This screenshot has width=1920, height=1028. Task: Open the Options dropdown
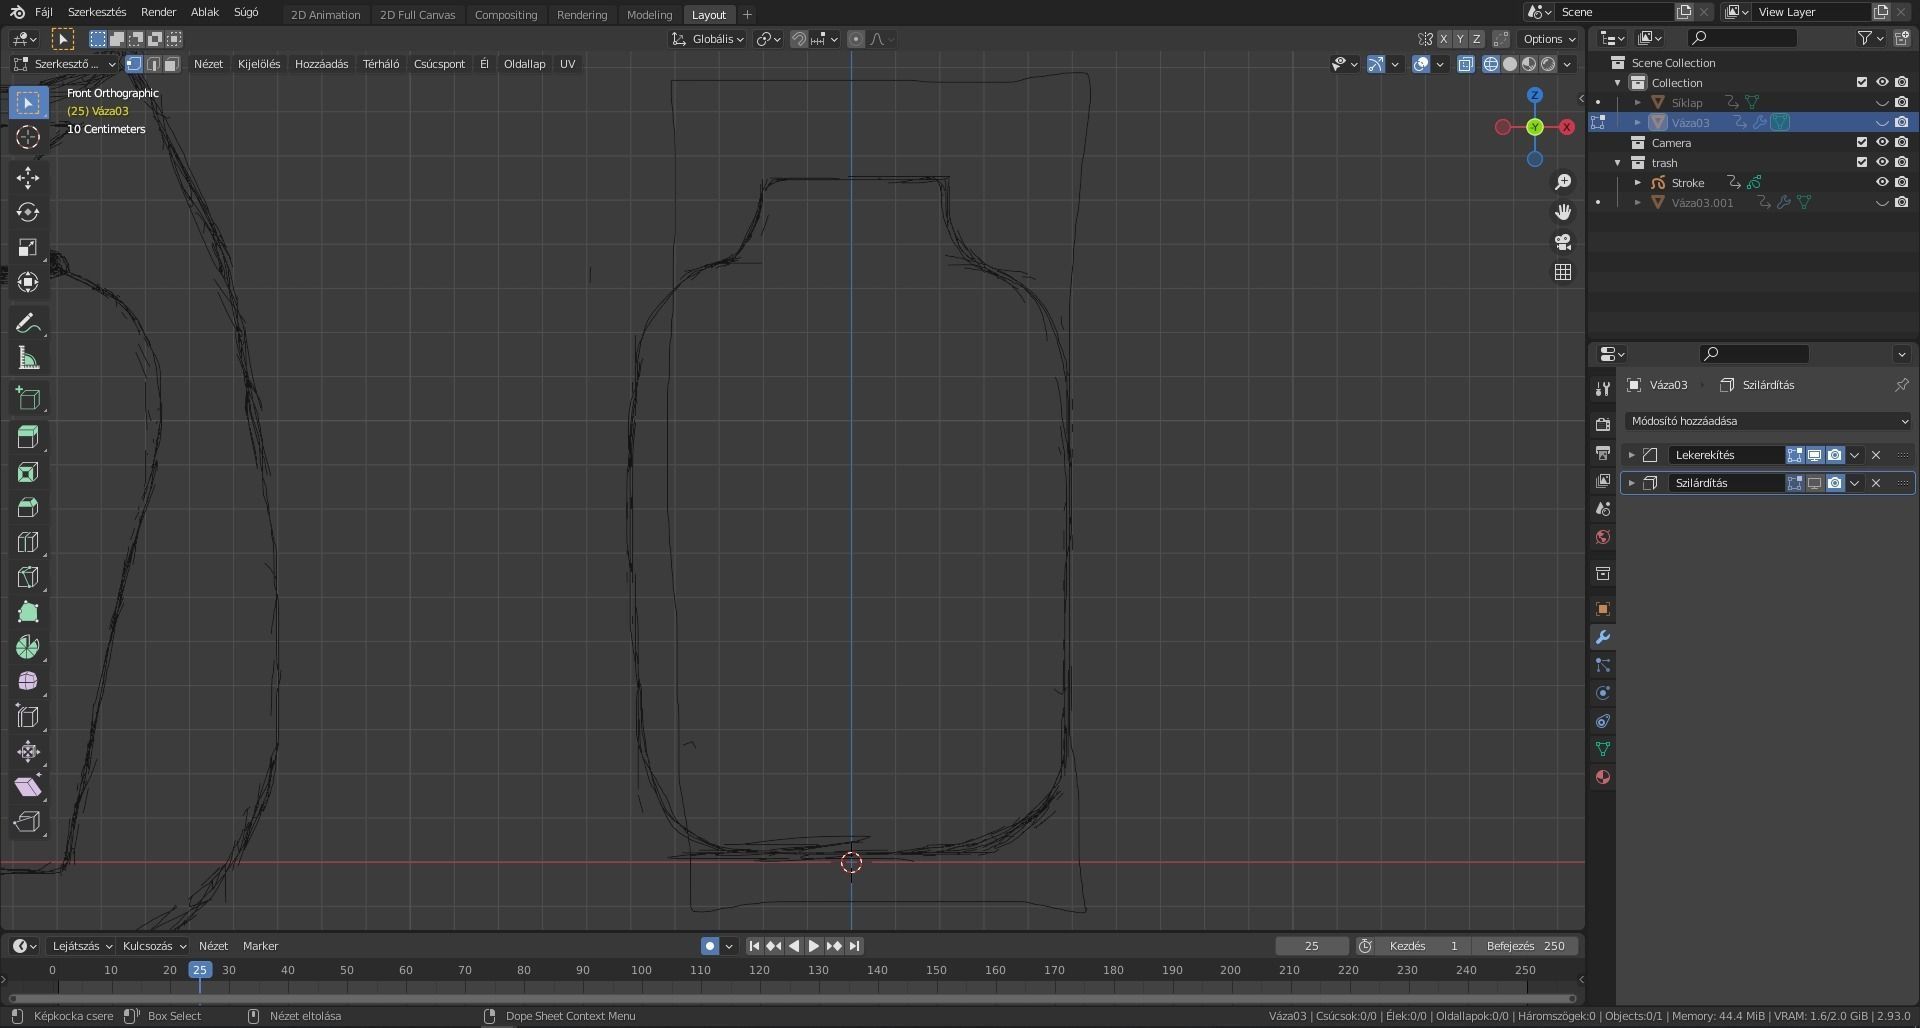click(x=1549, y=39)
